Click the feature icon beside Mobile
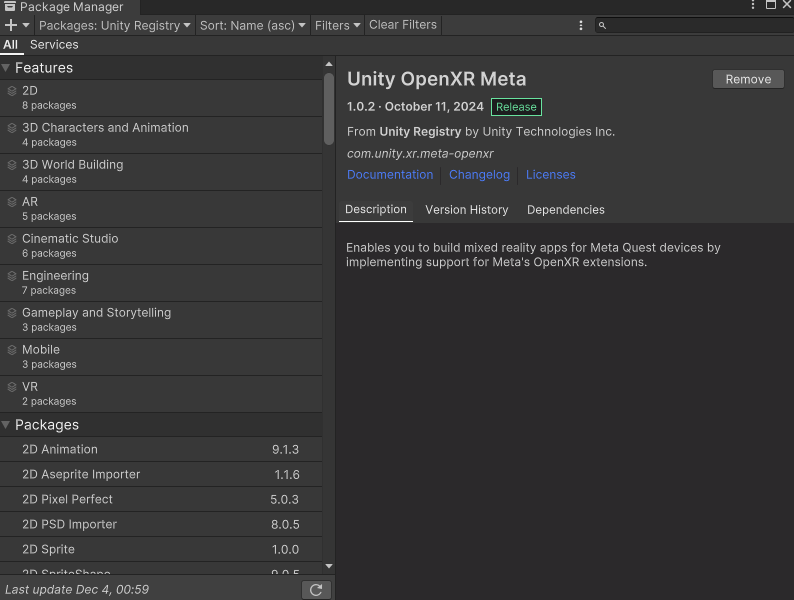 pos(12,350)
